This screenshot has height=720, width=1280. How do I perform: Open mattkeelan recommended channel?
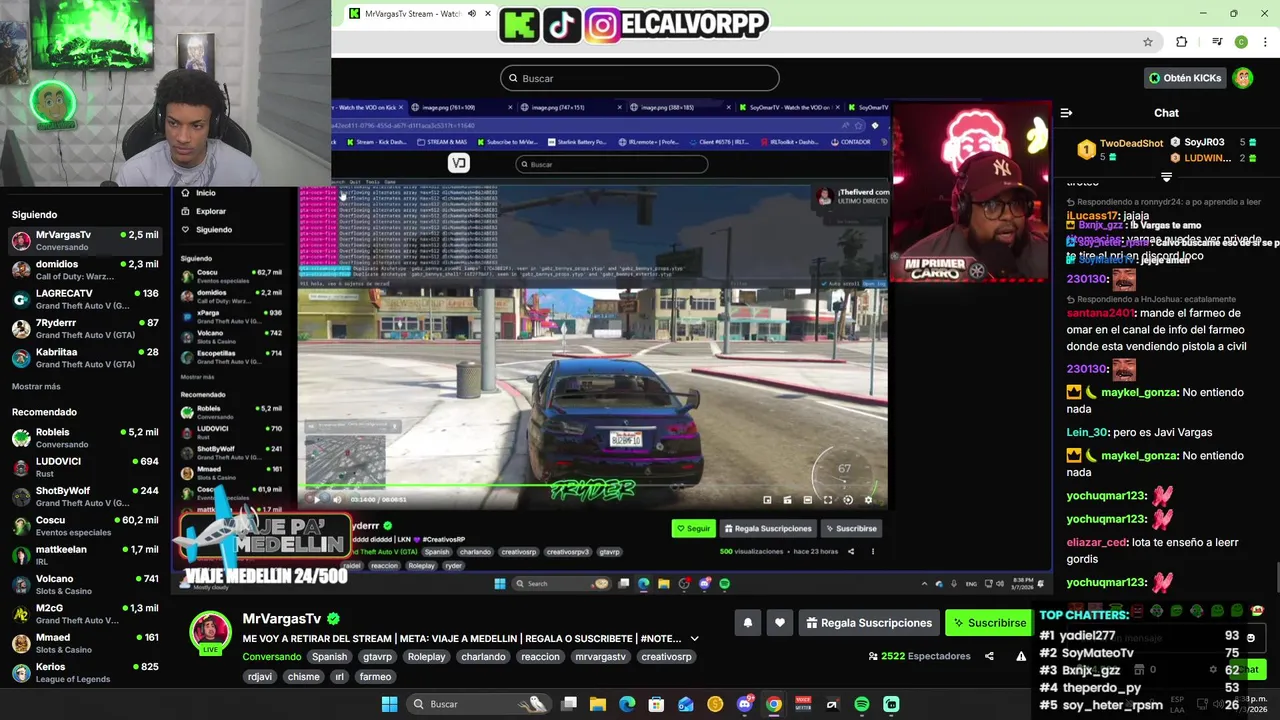coord(85,555)
